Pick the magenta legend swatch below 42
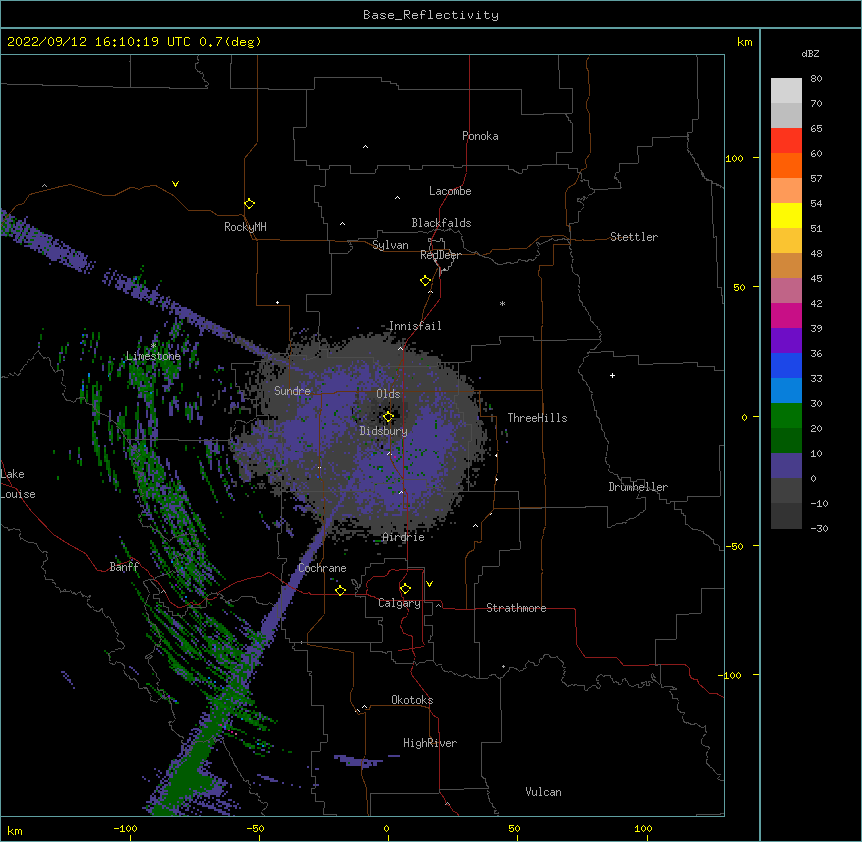Screen dimensions: 862x842 point(786,315)
